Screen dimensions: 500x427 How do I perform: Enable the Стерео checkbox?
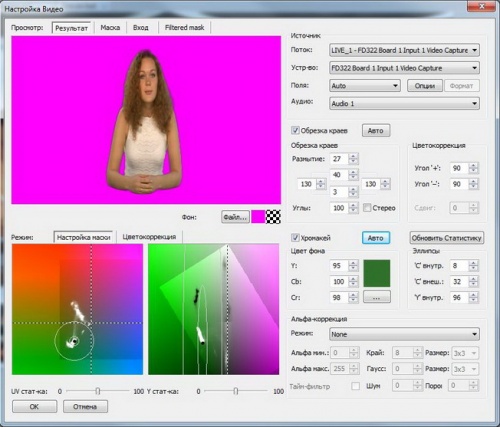tap(367, 208)
